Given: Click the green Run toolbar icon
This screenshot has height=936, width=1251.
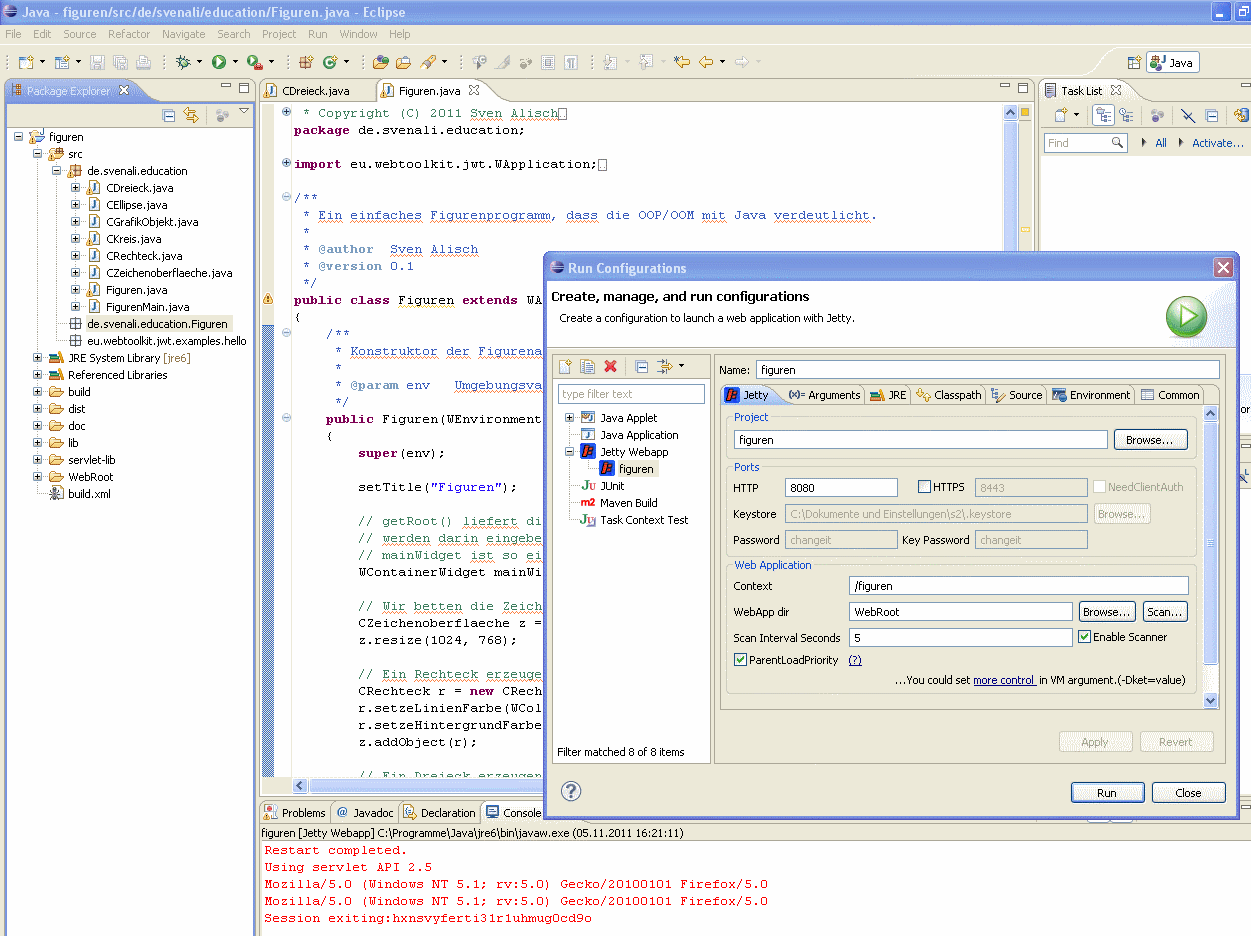Looking at the screenshot, I should click(x=218, y=62).
